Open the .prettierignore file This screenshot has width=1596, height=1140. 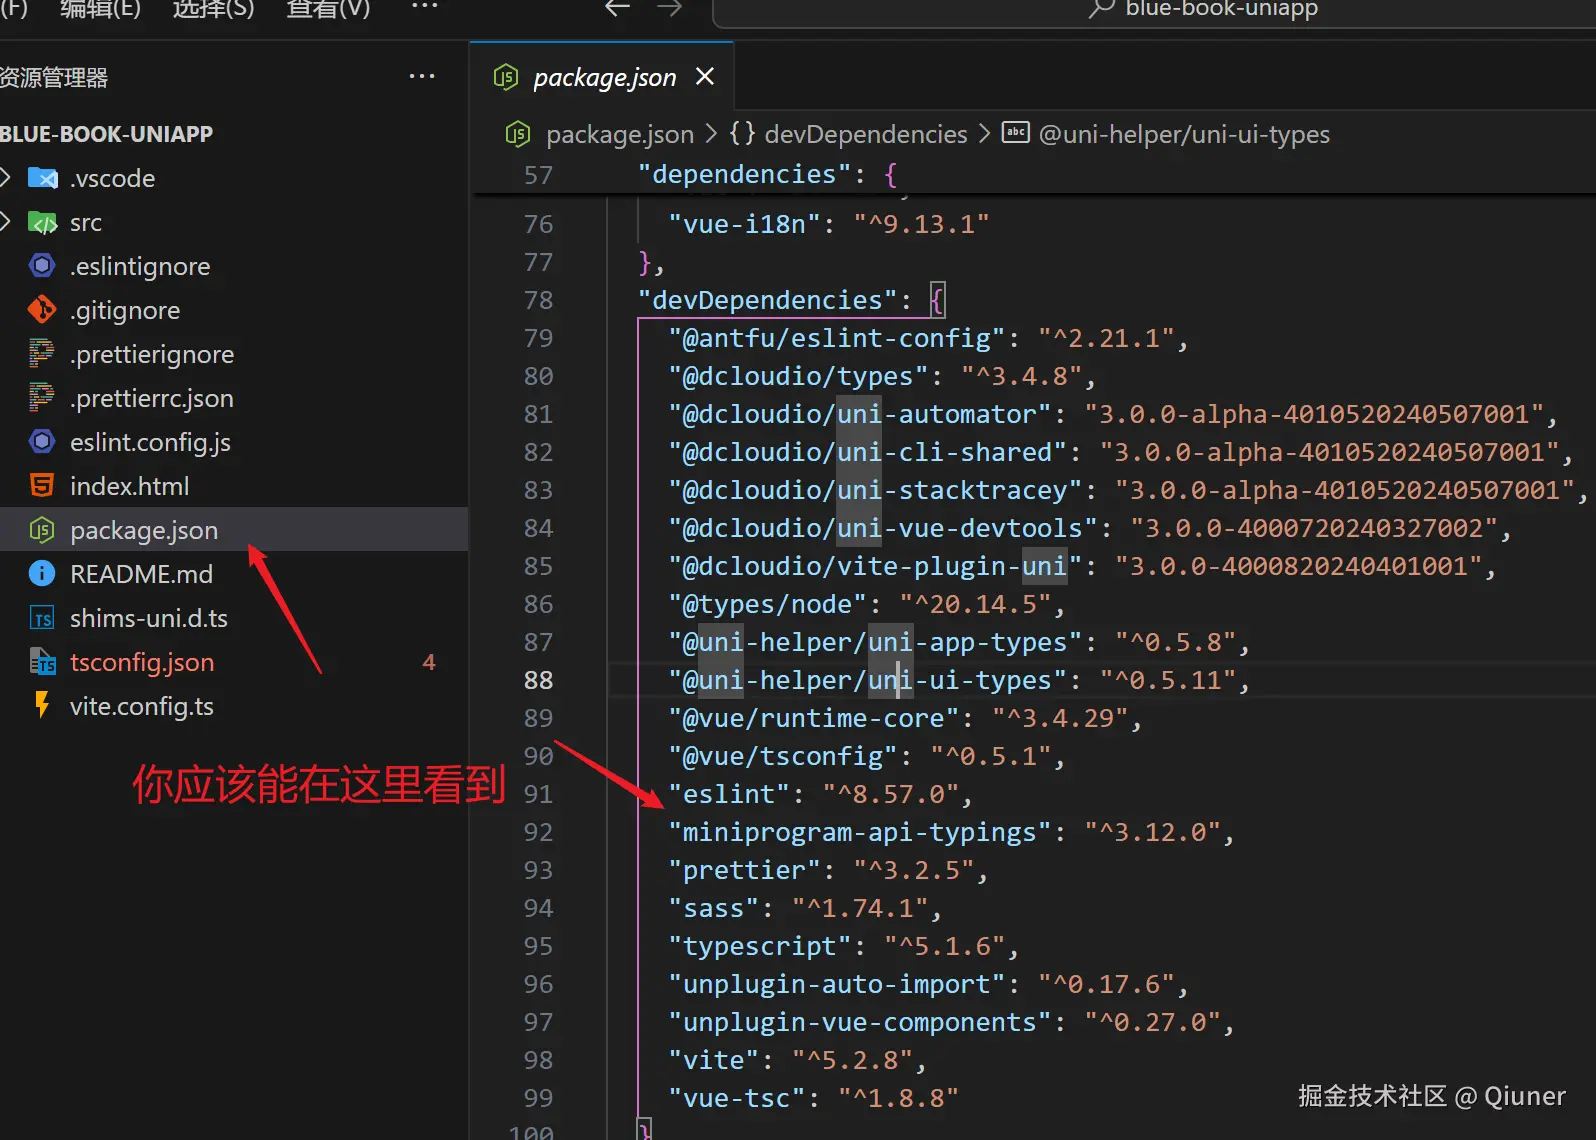point(152,354)
